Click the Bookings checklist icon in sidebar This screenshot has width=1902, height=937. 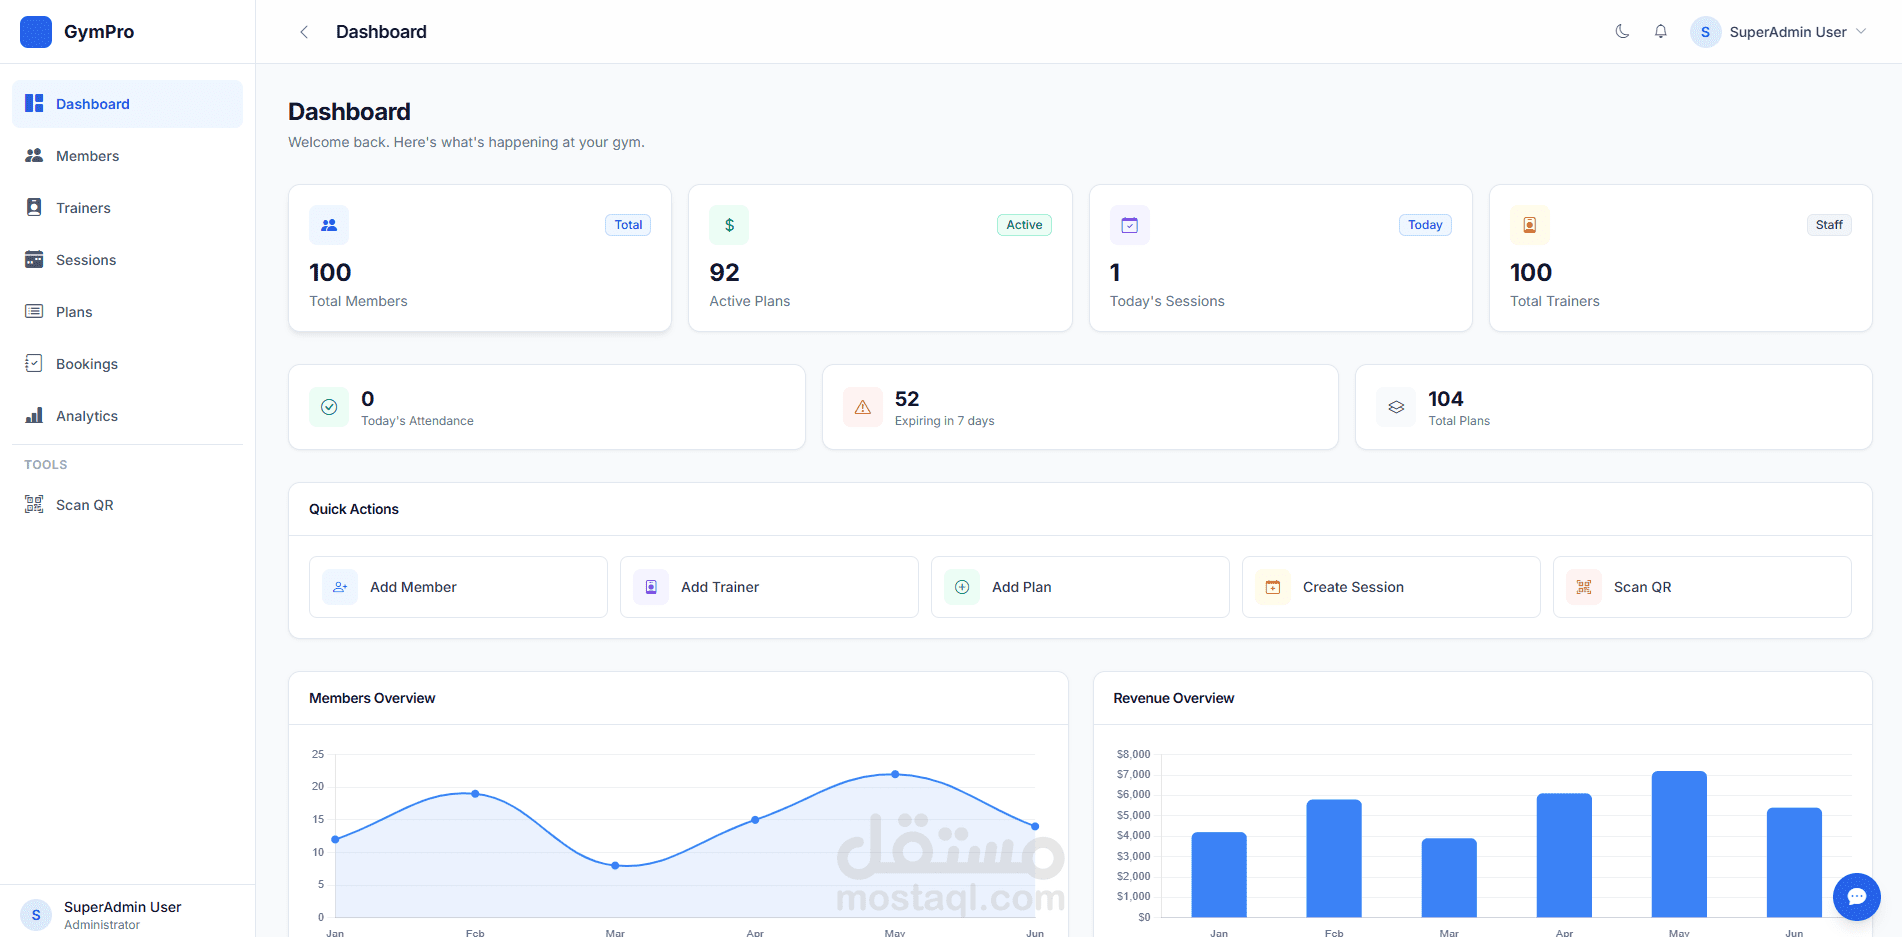coord(34,363)
